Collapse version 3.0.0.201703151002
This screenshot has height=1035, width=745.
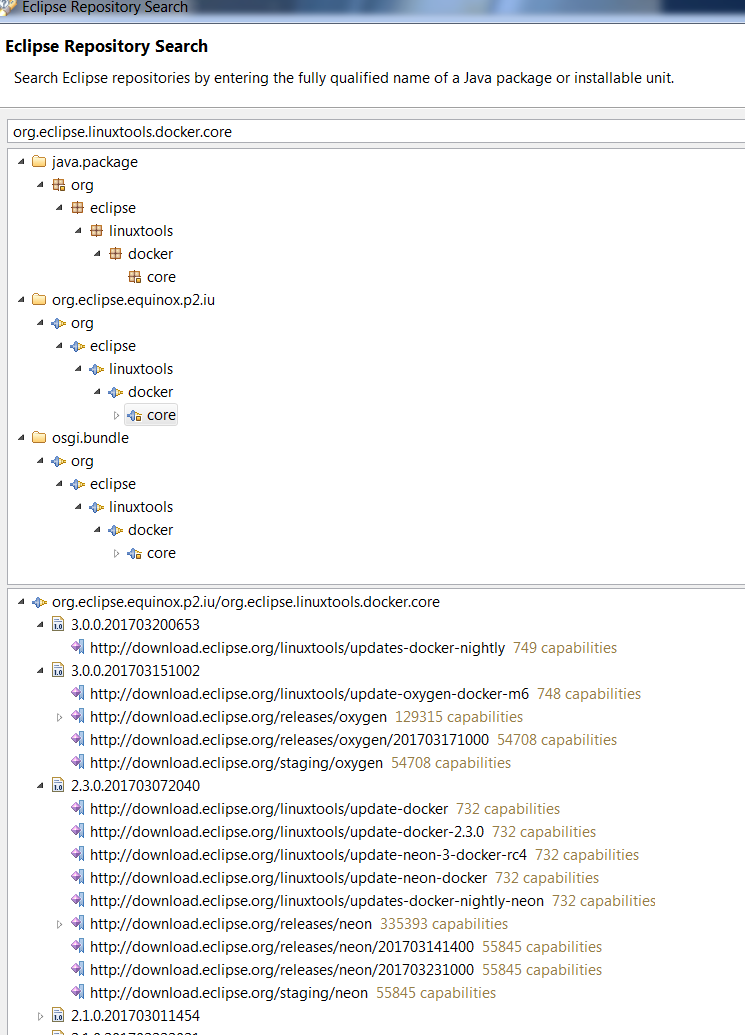pos(40,671)
